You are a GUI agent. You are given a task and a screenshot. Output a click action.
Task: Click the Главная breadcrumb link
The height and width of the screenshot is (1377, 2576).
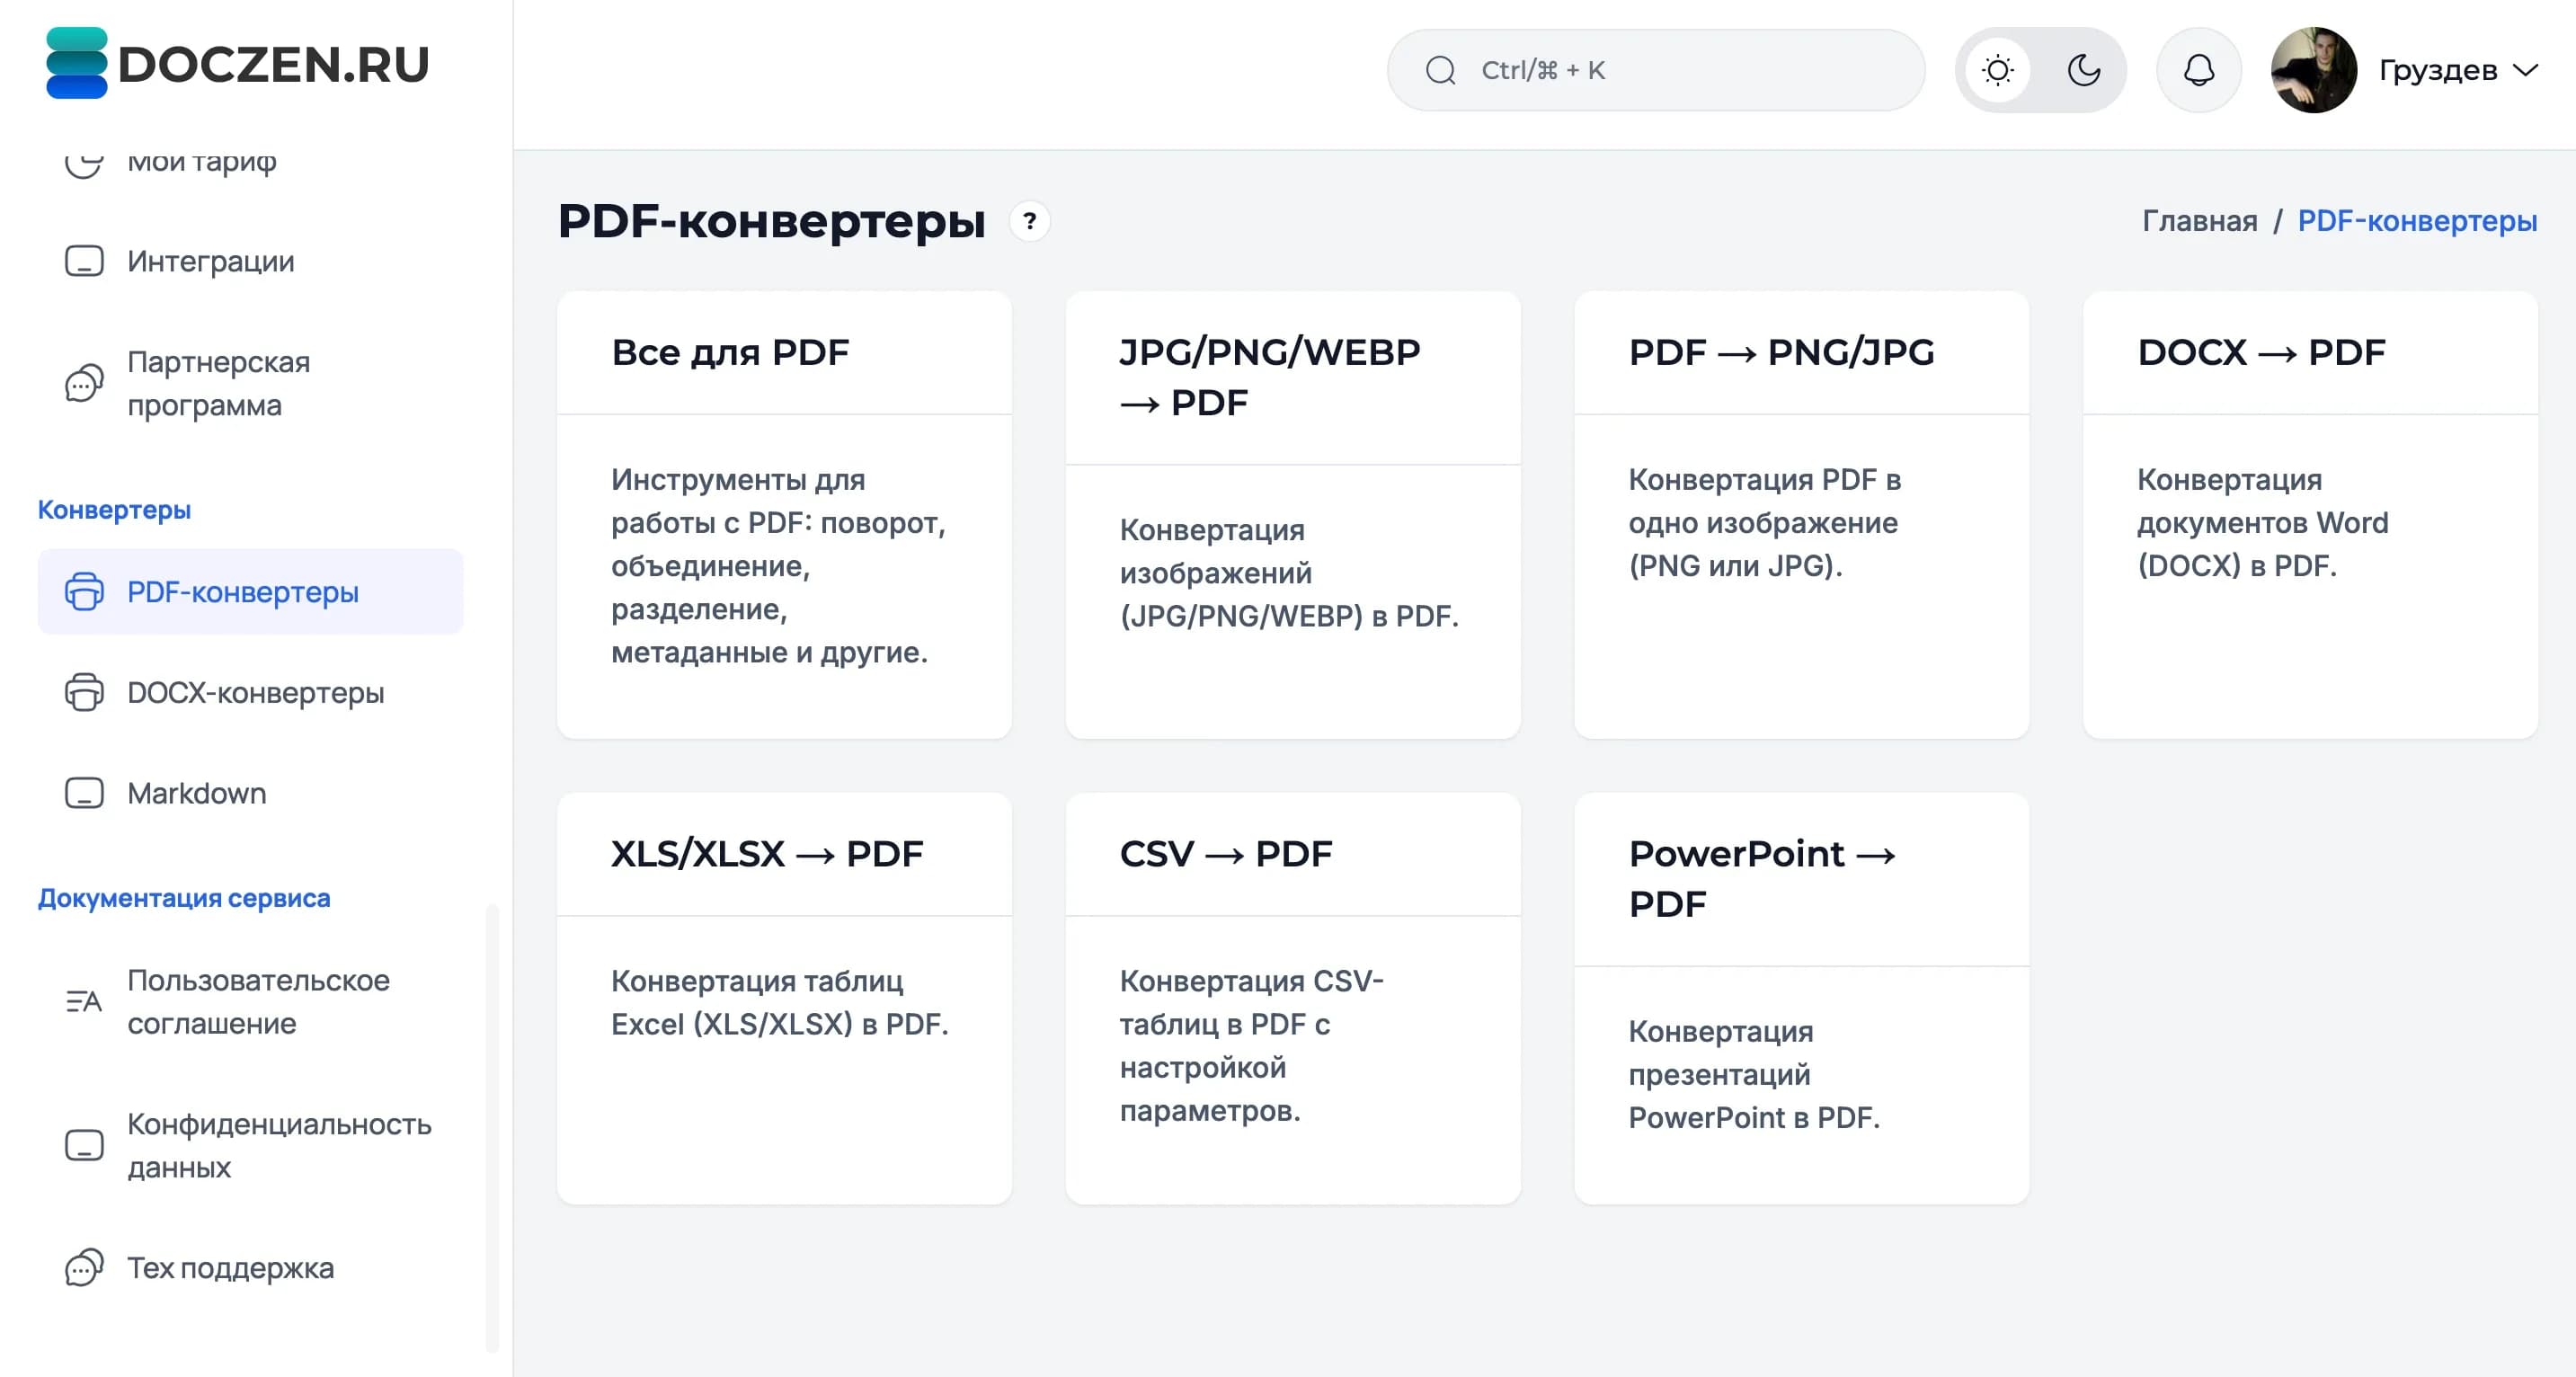pos(2199,221)
